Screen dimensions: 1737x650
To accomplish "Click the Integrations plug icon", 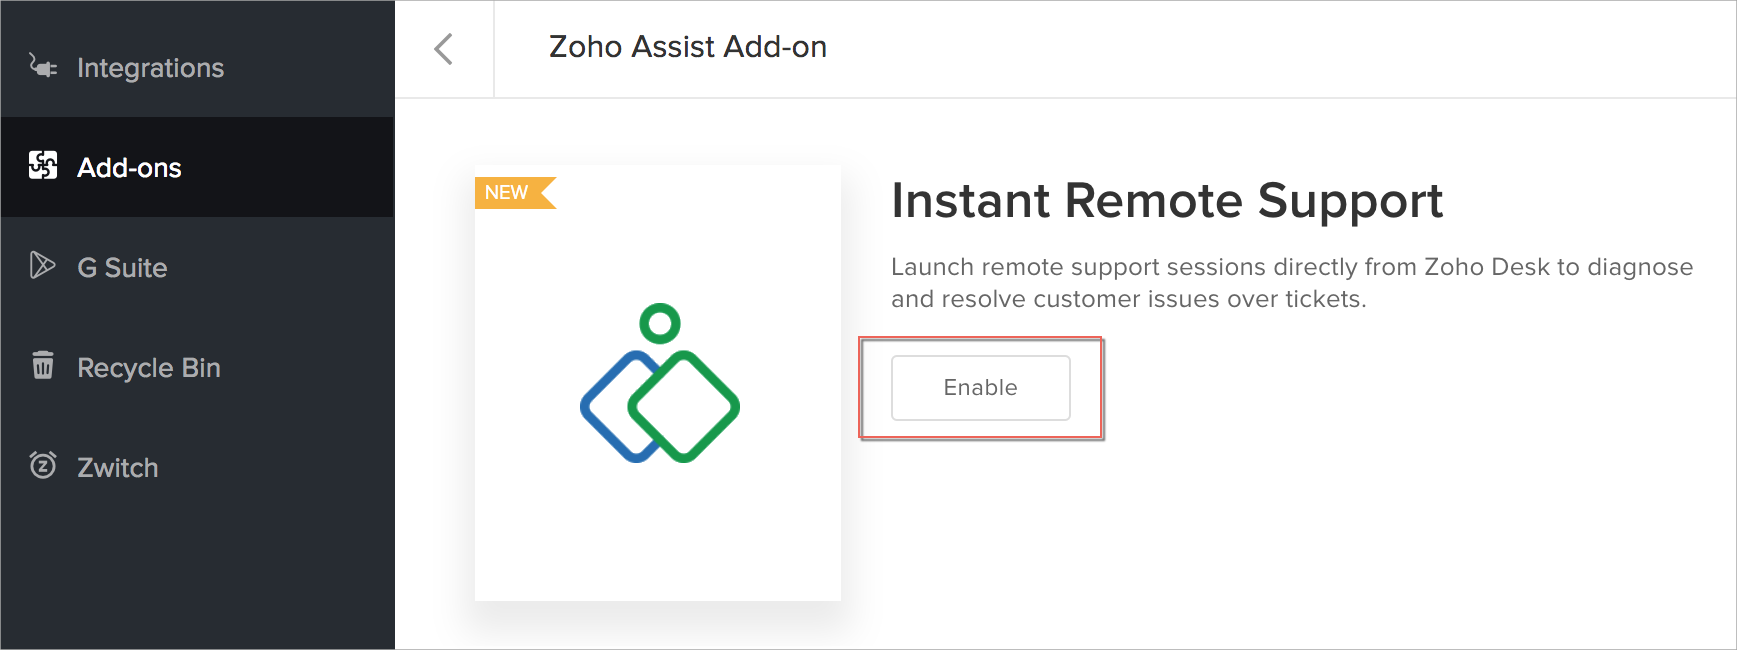I will 42,66.
